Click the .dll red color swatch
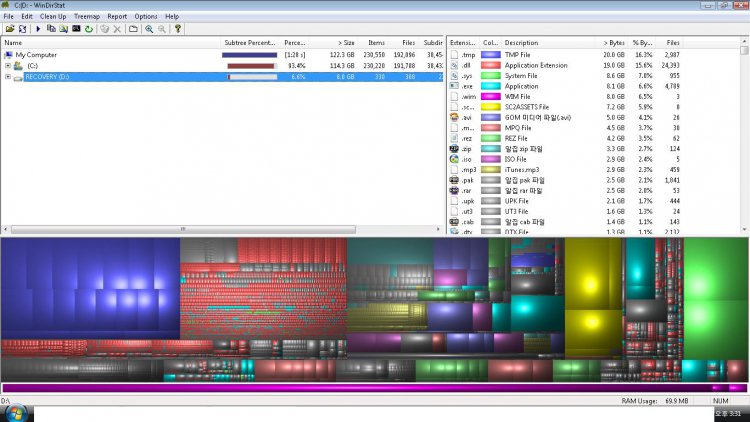 [x=491, y=65]
